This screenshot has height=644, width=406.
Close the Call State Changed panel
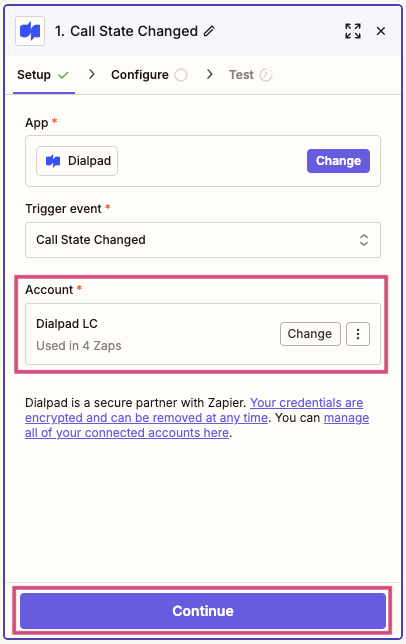point(381,31)
